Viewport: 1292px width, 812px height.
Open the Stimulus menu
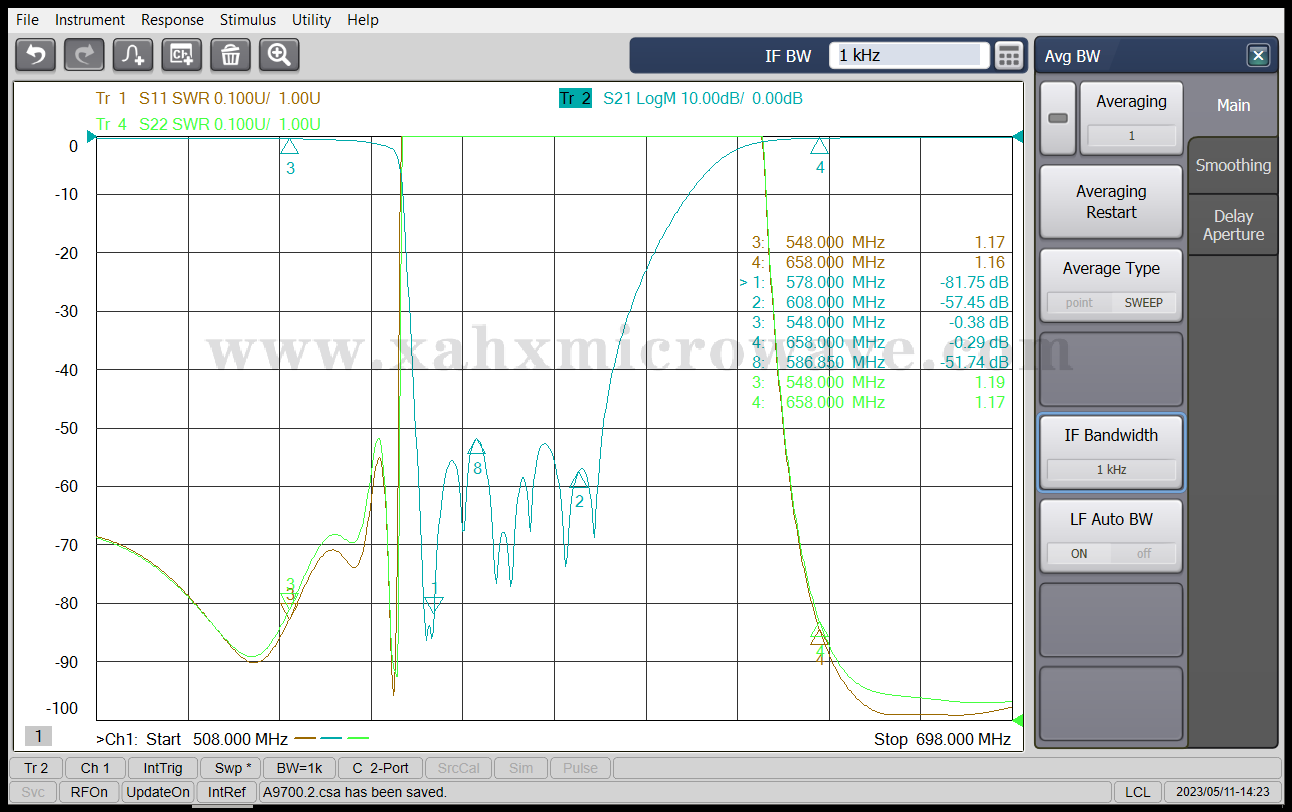(x=248, y=20)
